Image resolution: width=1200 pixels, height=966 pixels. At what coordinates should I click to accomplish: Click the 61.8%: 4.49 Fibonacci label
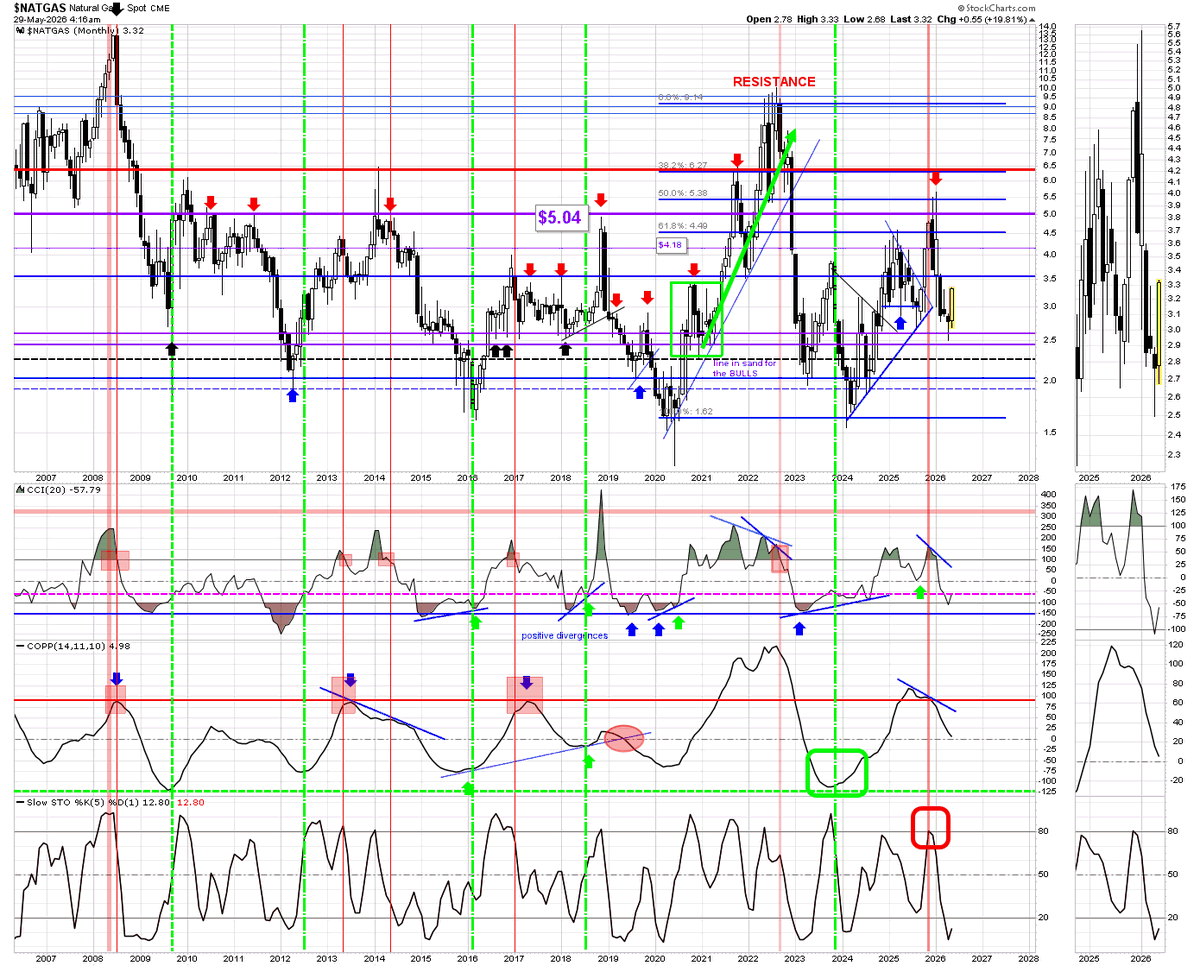[x=681, y=226]
